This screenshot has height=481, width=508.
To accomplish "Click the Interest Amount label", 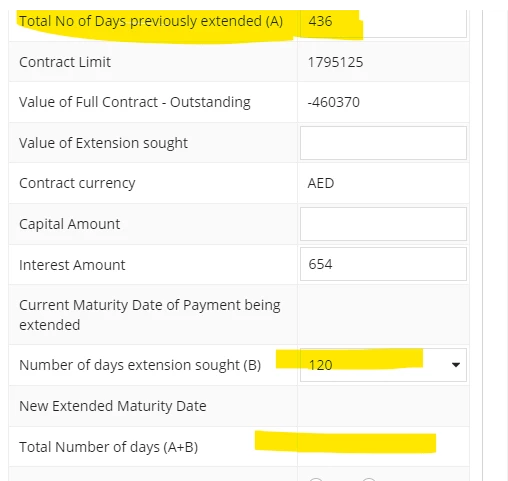I will coord(72,265).
